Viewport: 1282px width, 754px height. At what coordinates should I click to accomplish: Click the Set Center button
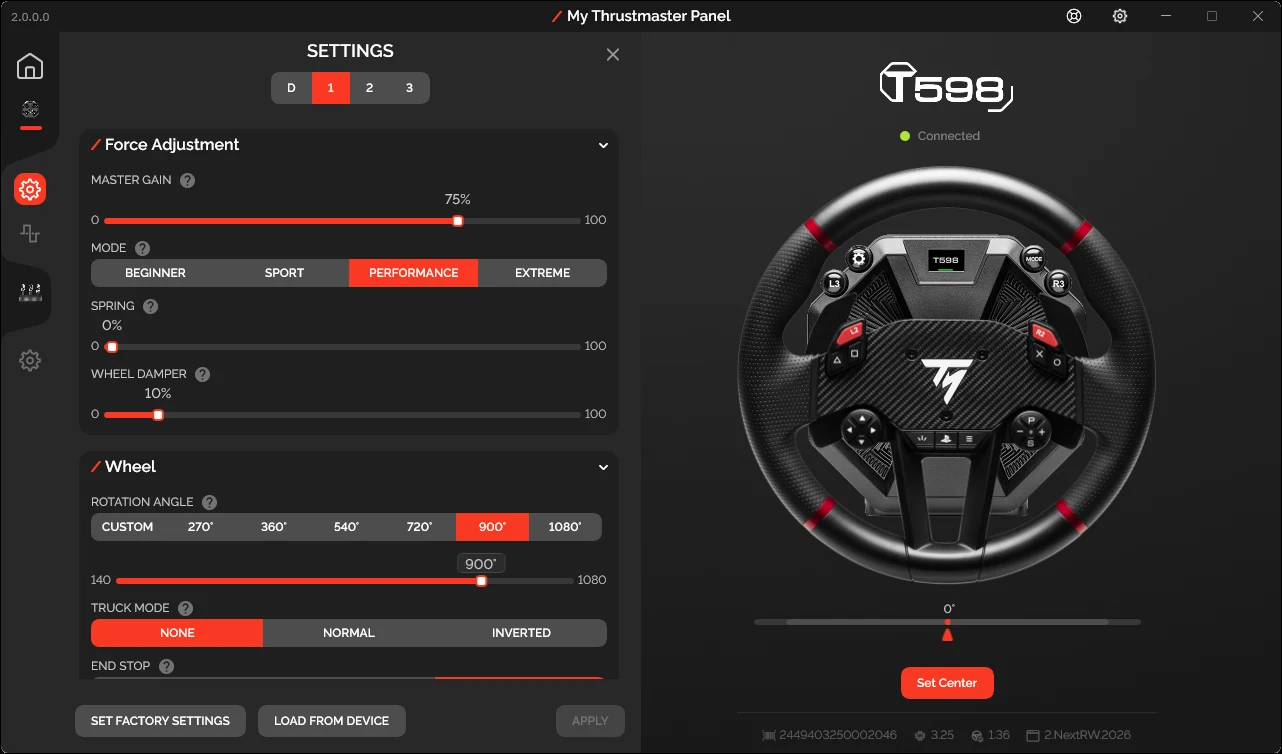(x=947, y=683)
